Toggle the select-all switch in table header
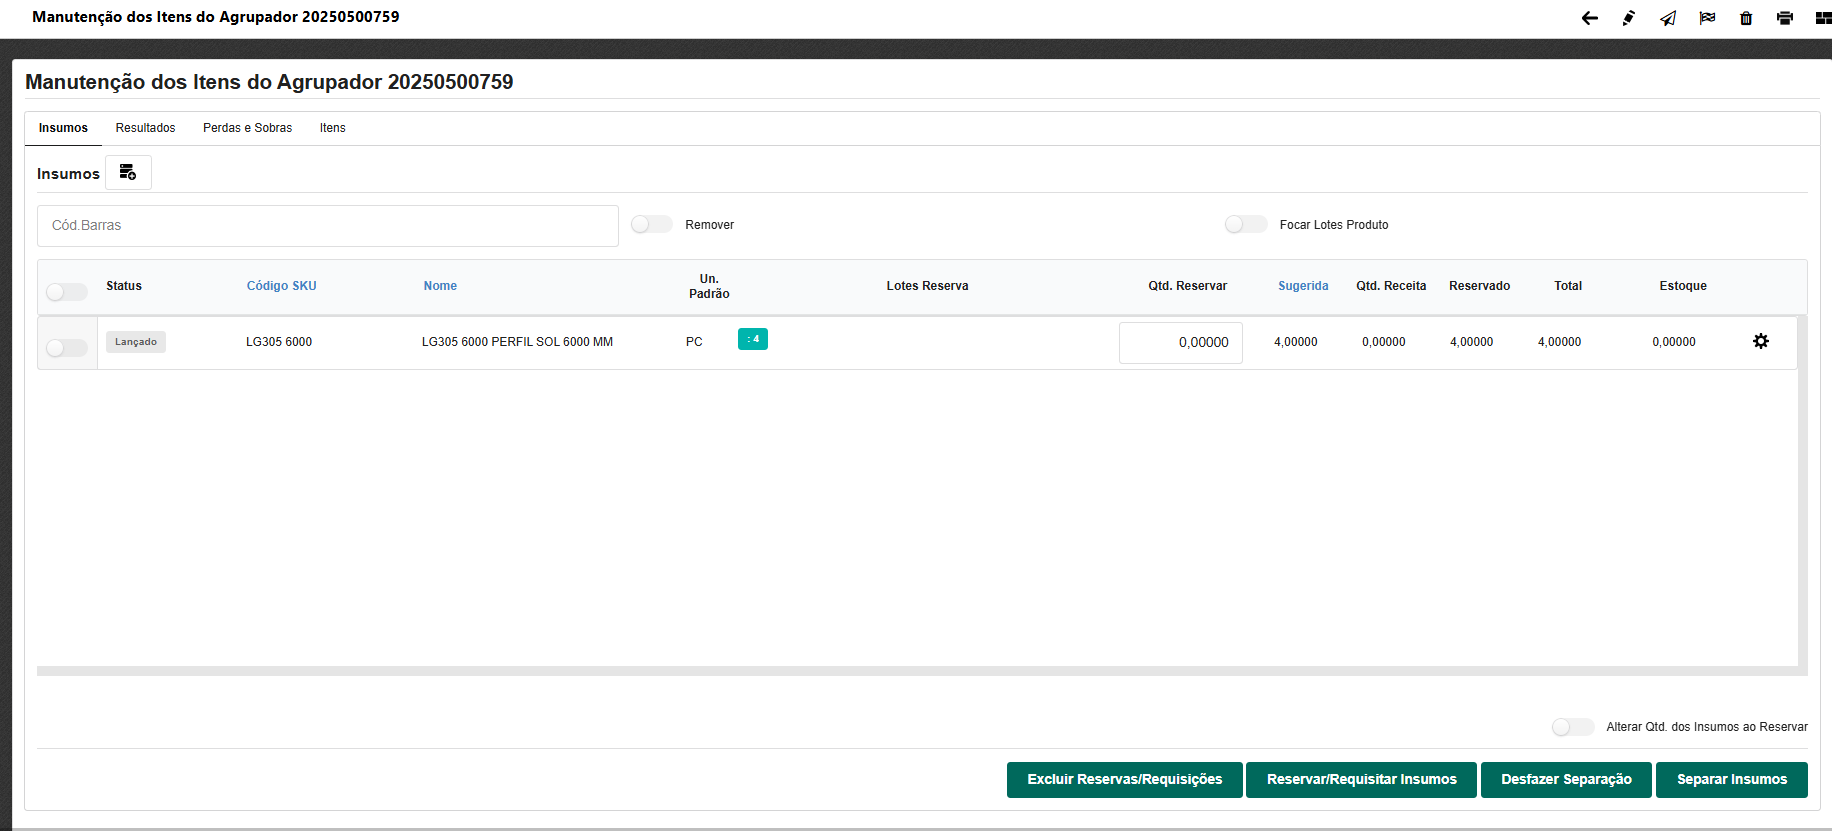The image size is (1832, 831). (x=67, y=291)
